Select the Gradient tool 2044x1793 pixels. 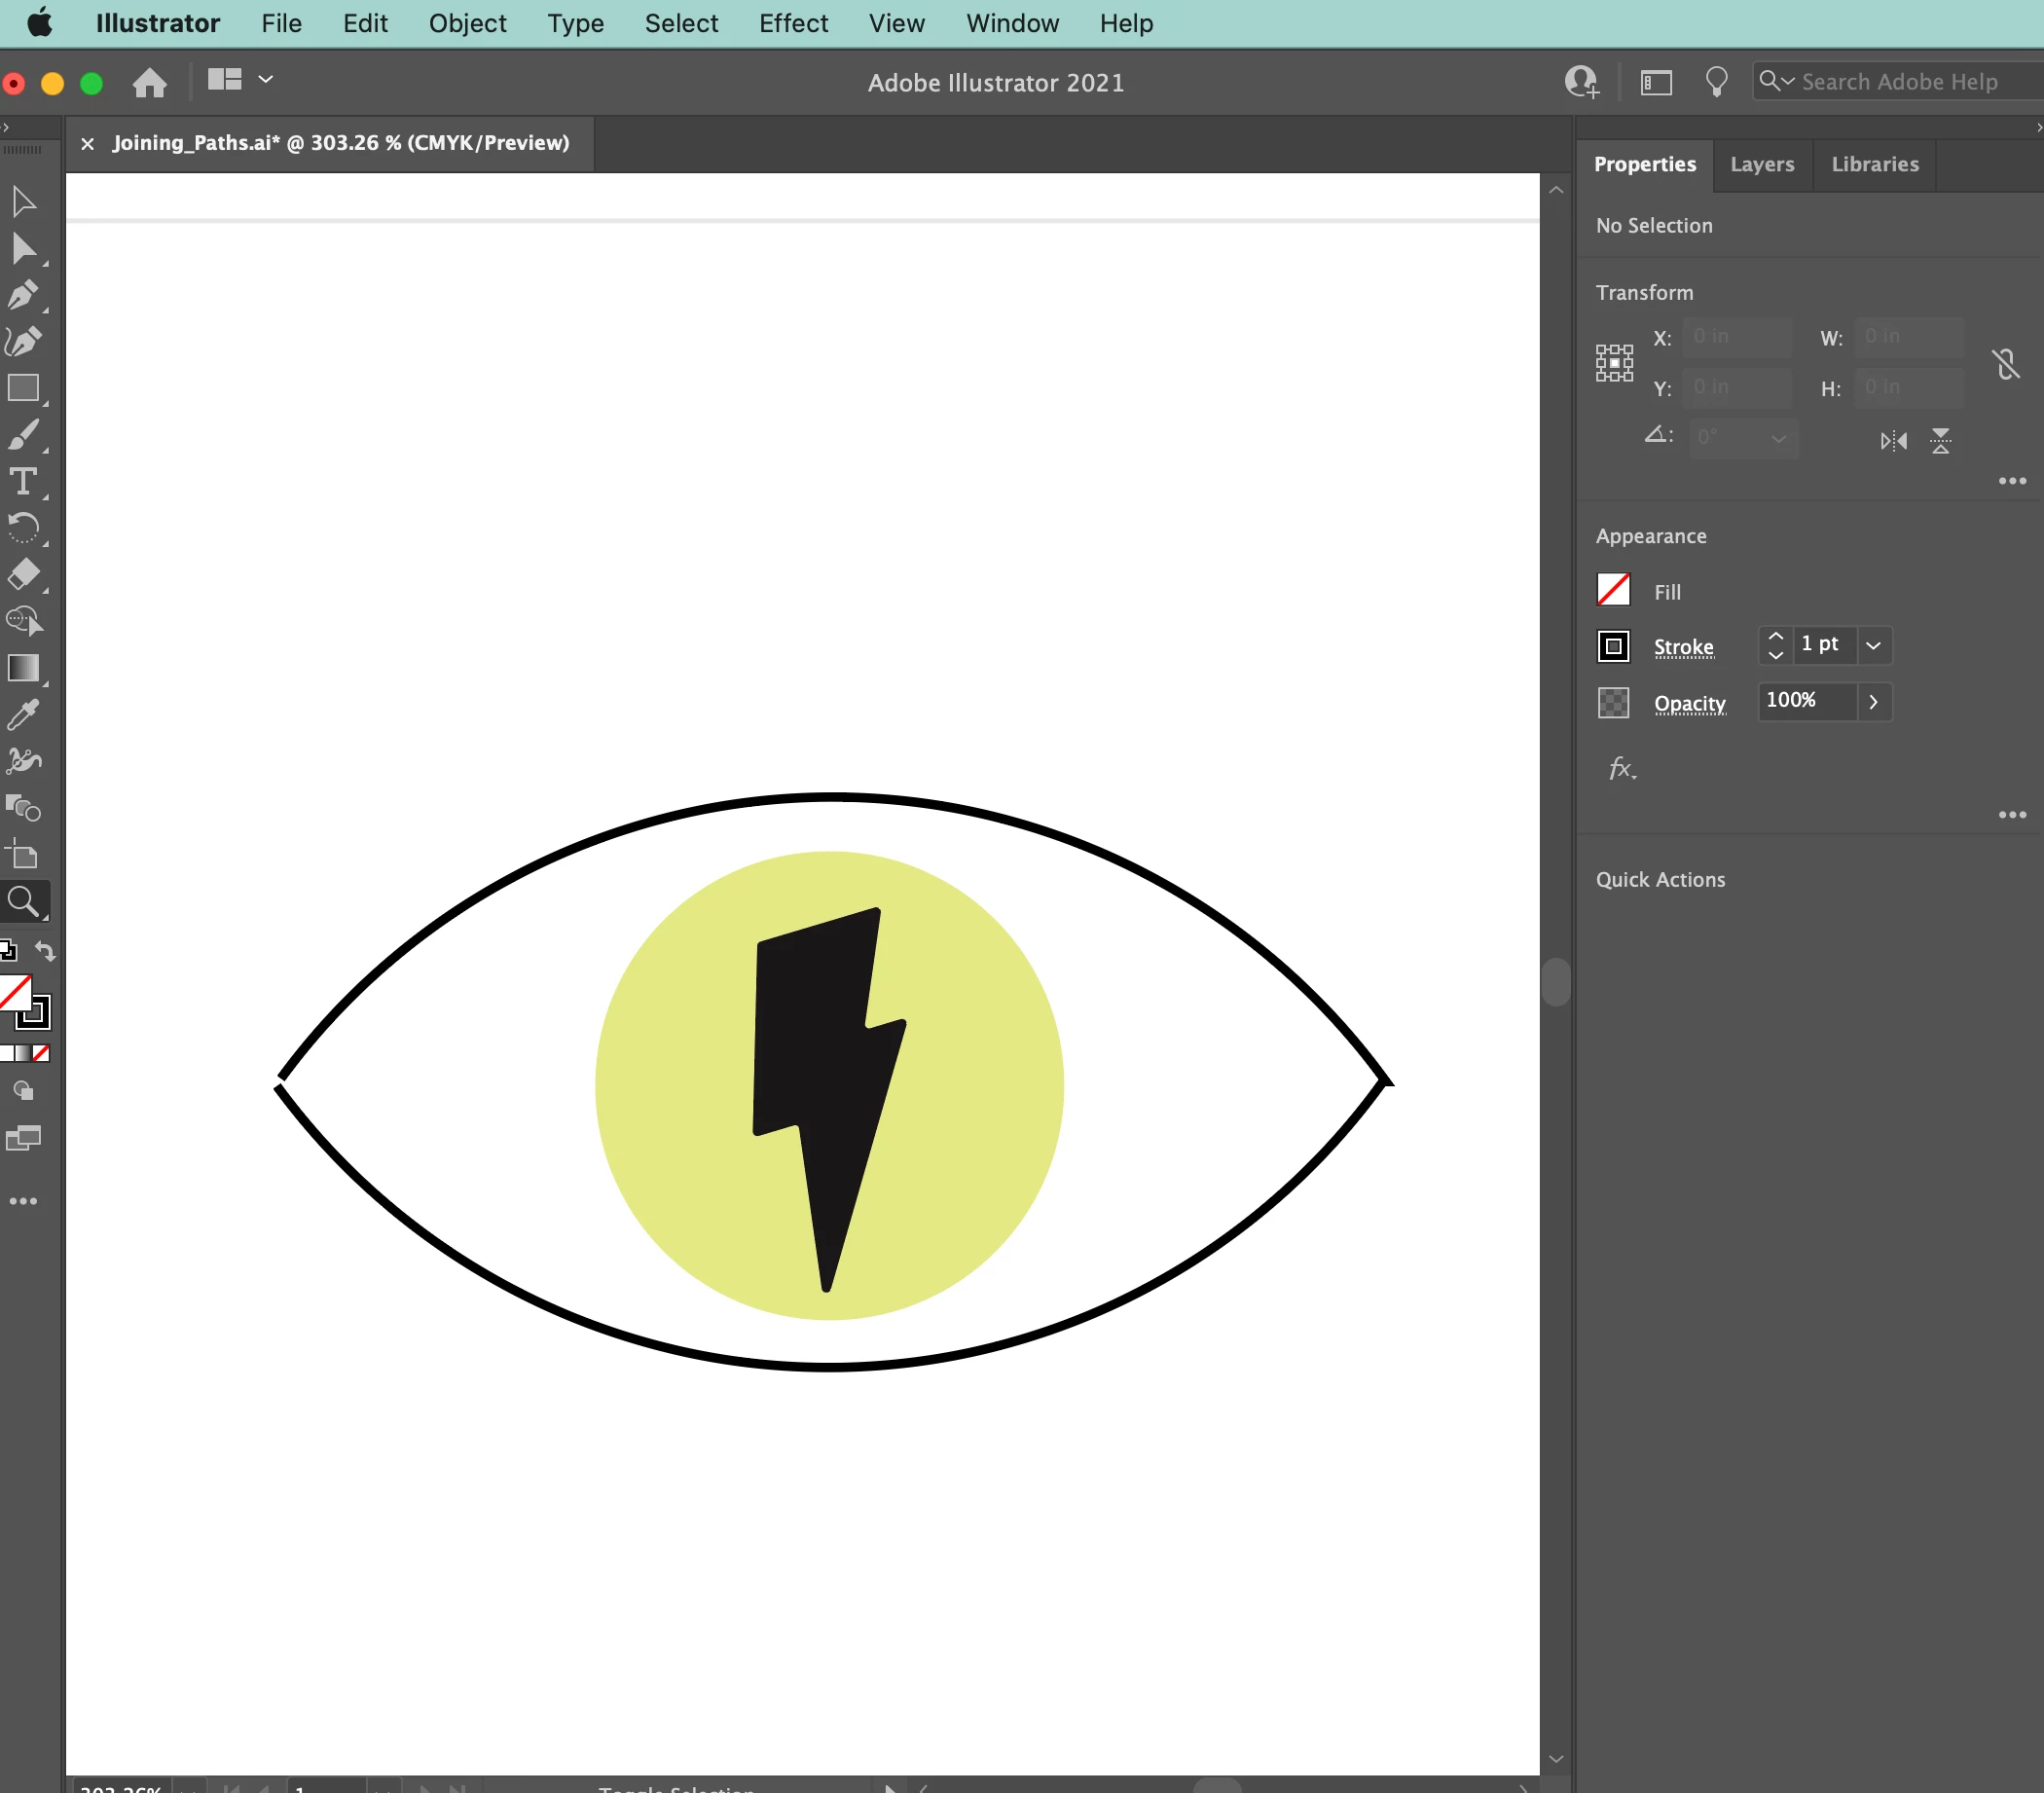tap(24, 668)
